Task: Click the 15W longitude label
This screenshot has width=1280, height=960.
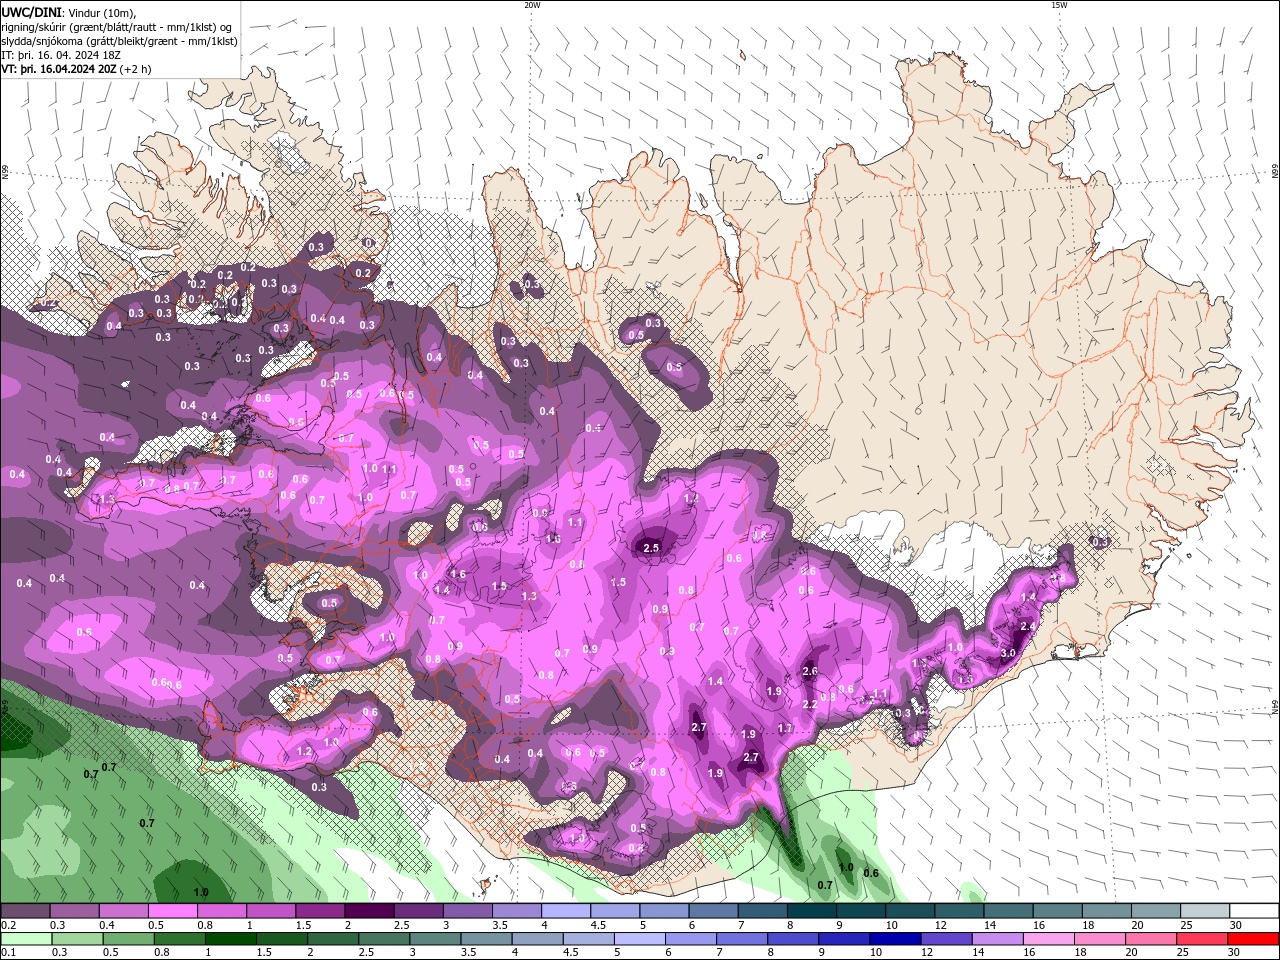Action: (x=1059, y=5)
